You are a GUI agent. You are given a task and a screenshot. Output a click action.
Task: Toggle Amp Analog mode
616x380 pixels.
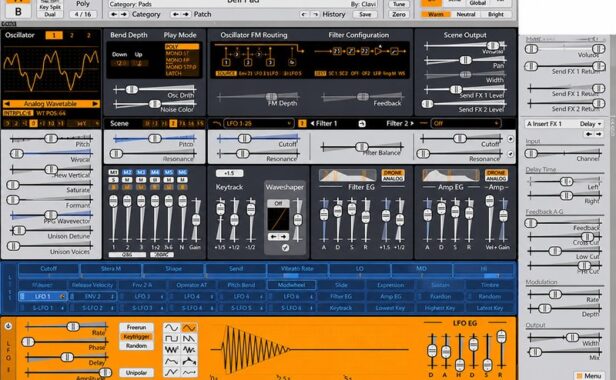tap(497, 179)
